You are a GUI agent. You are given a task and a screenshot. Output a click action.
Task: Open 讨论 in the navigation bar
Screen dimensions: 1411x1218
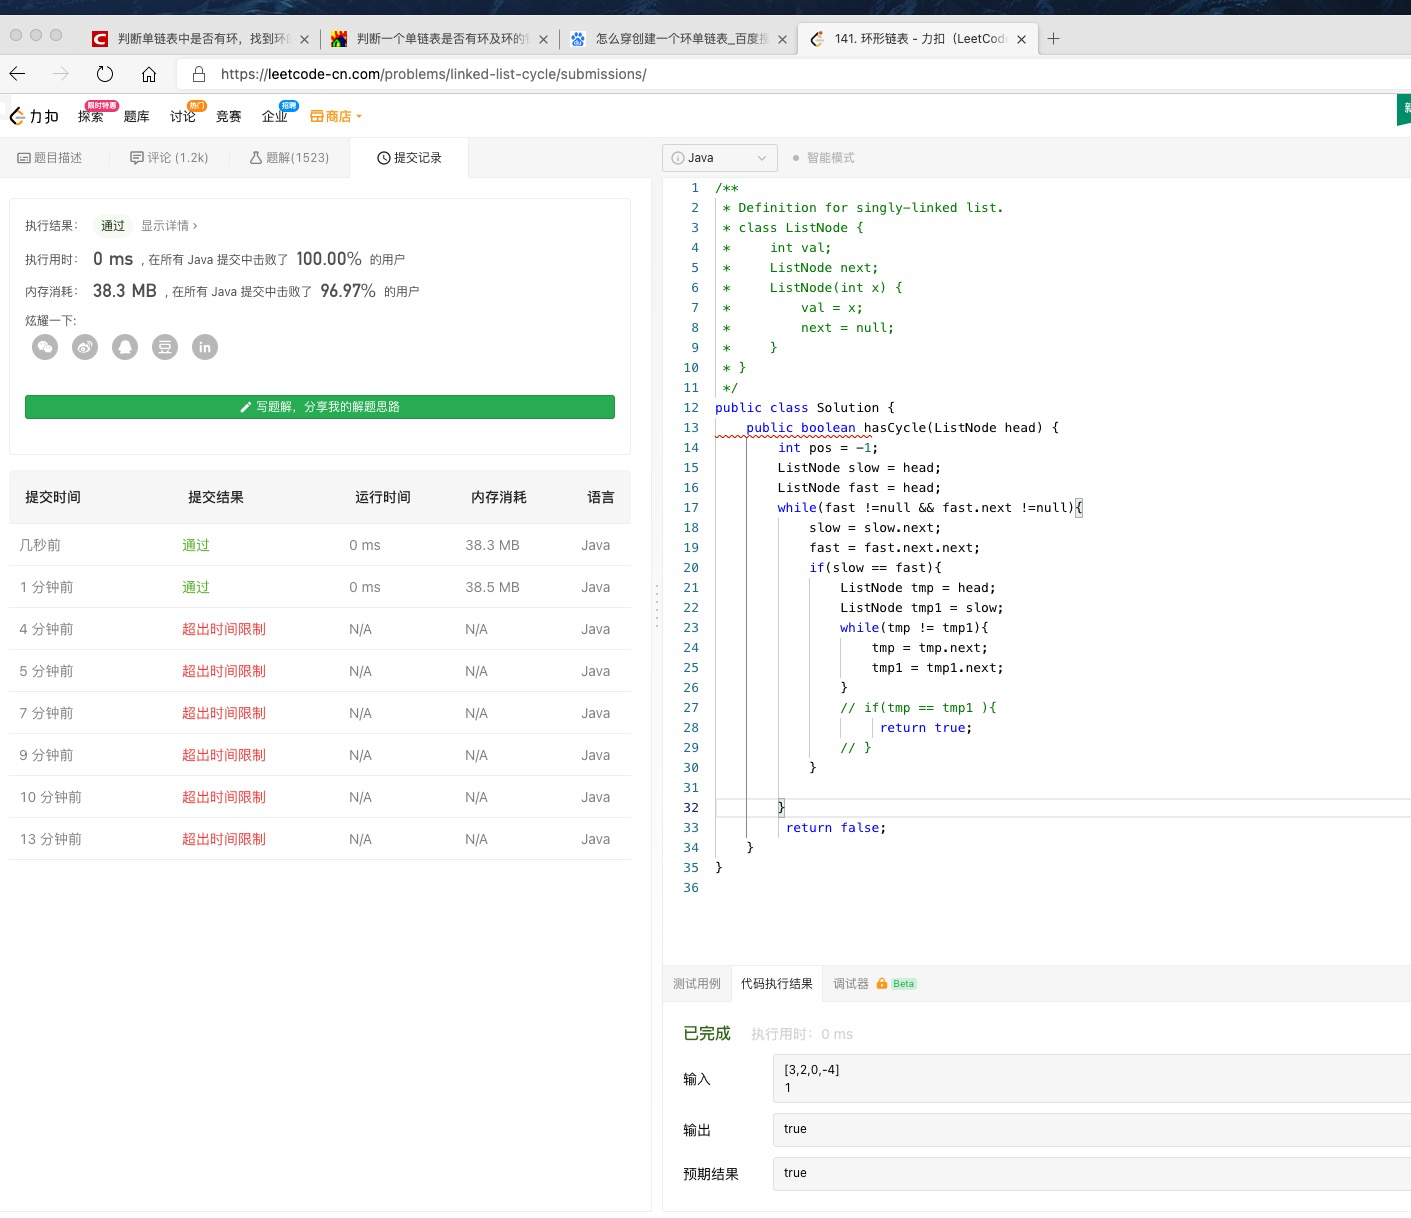coord(183,116)
